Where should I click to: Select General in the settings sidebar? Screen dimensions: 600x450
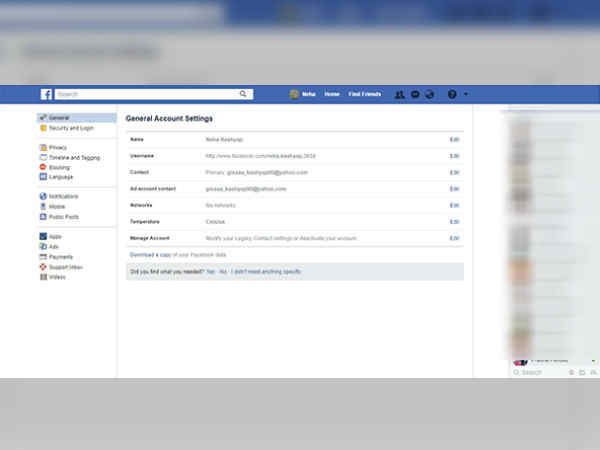(x=77, y=117)
